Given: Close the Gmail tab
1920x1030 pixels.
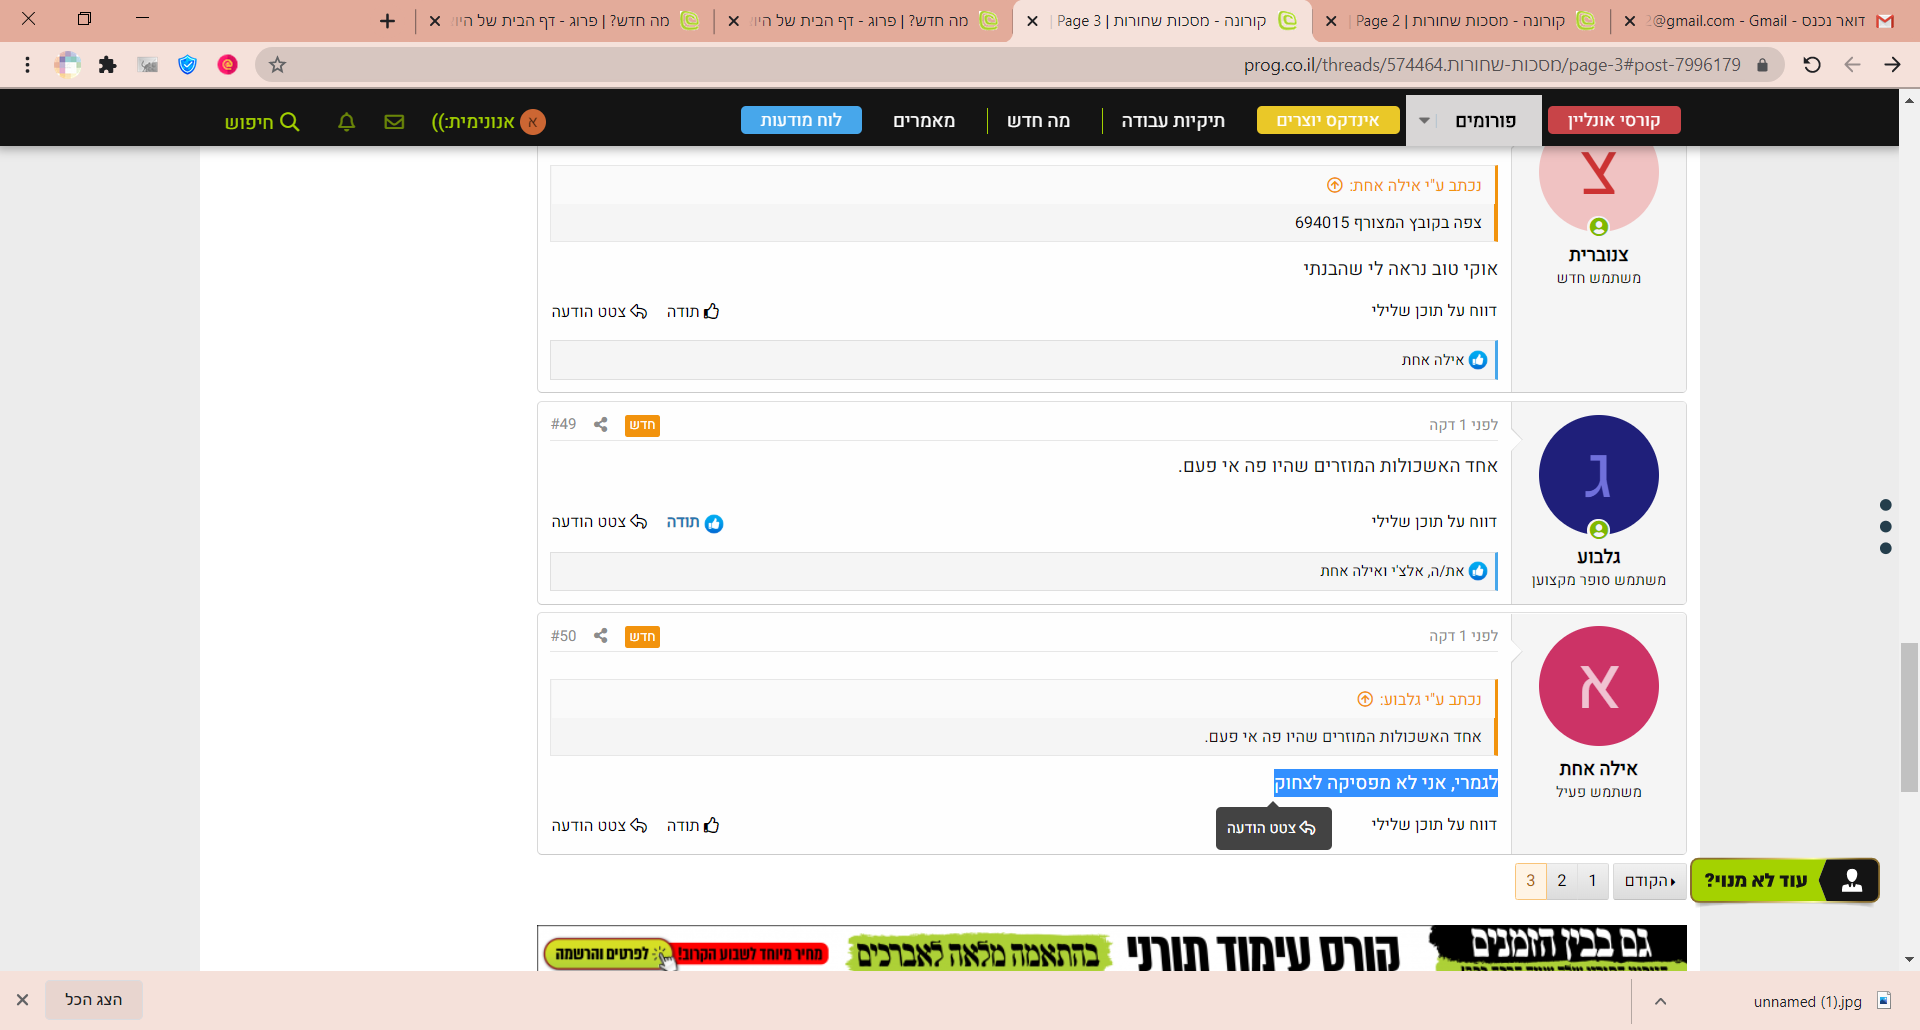Looking at the screenshot, I should (x=1630, y=21).
